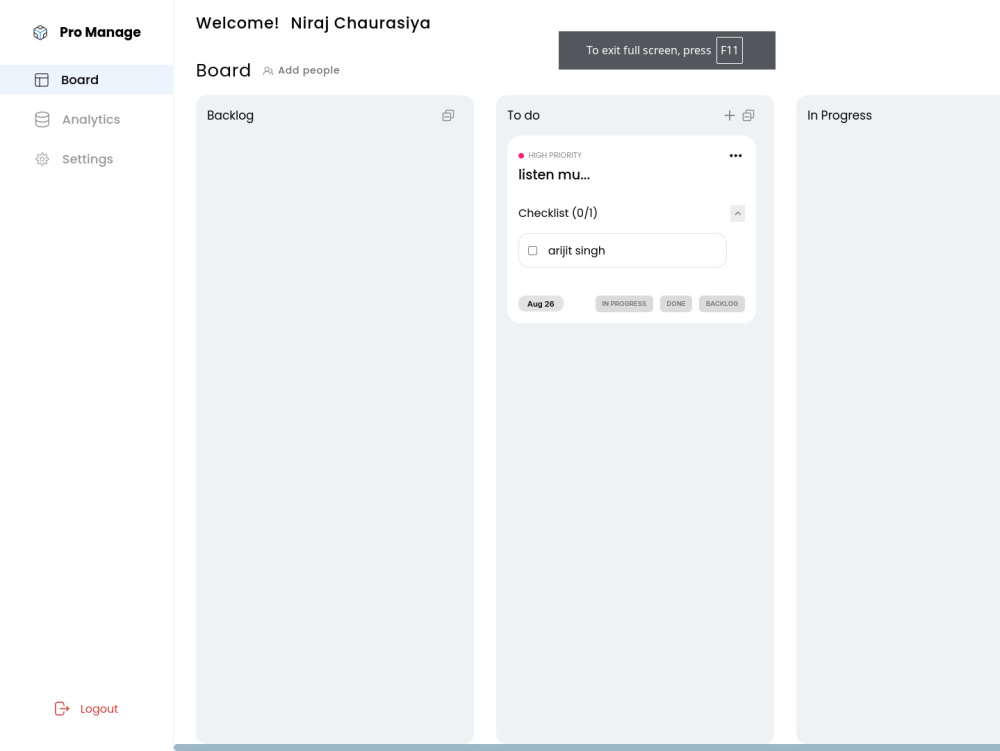Click the red high priority dot

521,156
